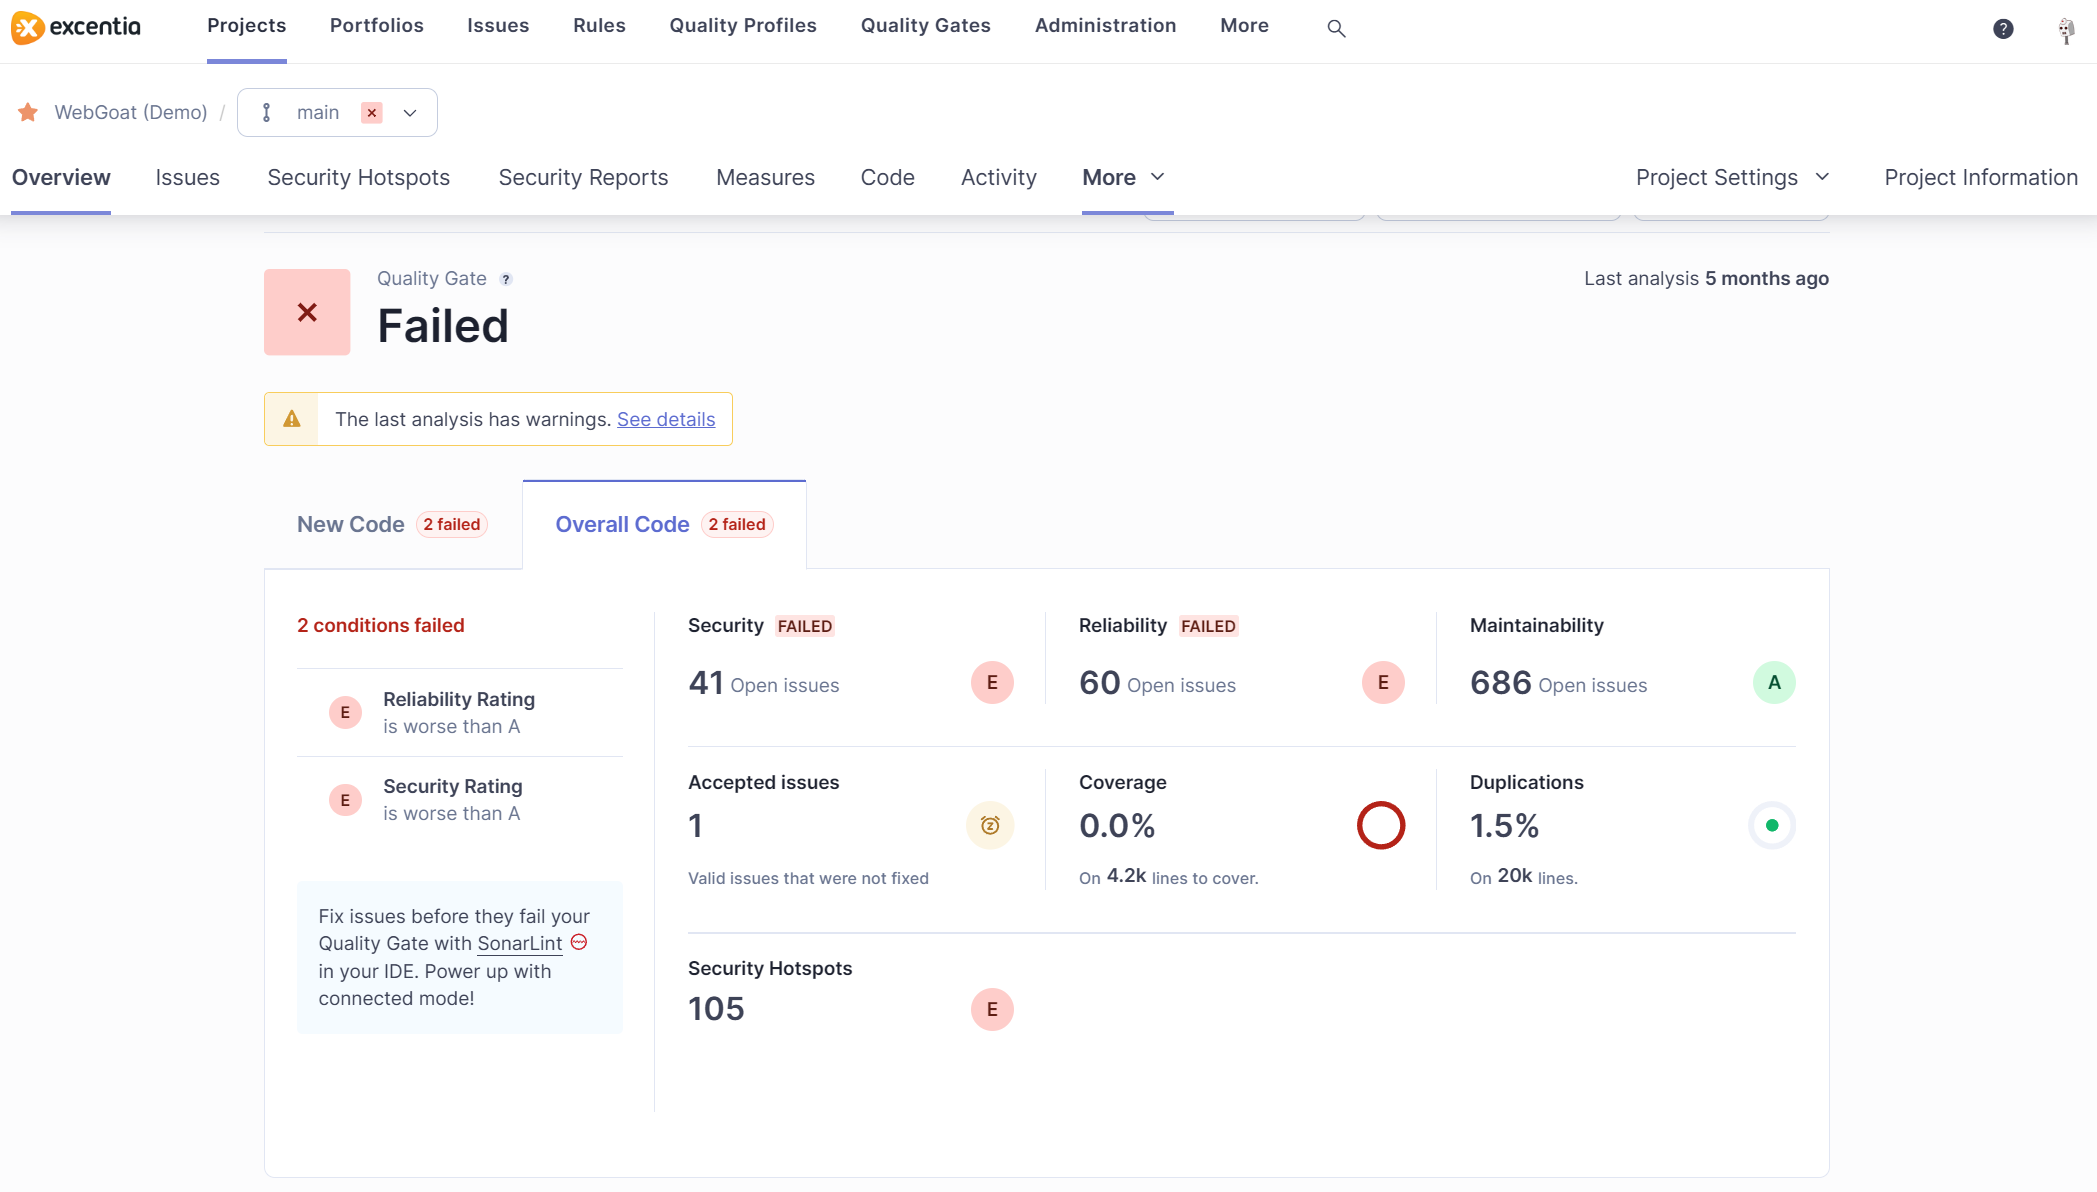This screenshot has height=1192, width=2097.
Task: Open the Security Hotspots tab
Action: (358, 178)
